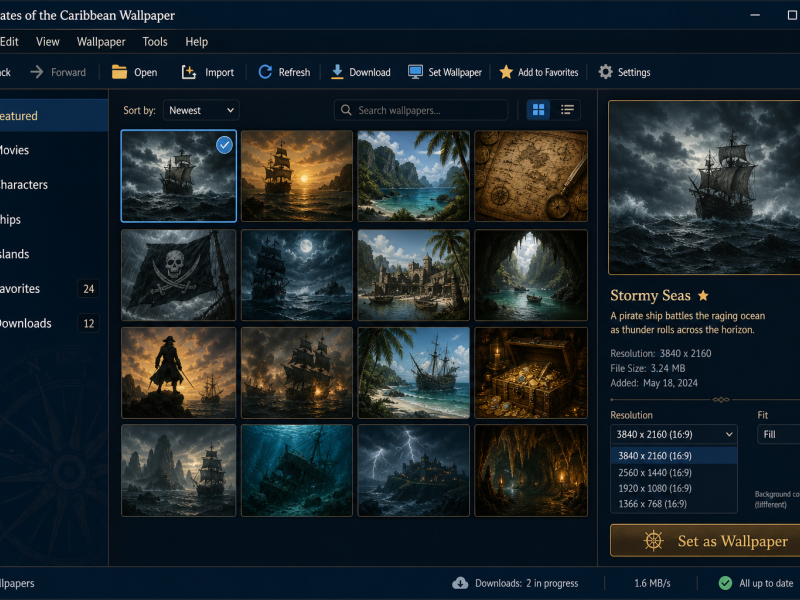800x600 pixels.
Task: Click the 1.6 MB/s speed indicator
Action: tap(652, 583)
